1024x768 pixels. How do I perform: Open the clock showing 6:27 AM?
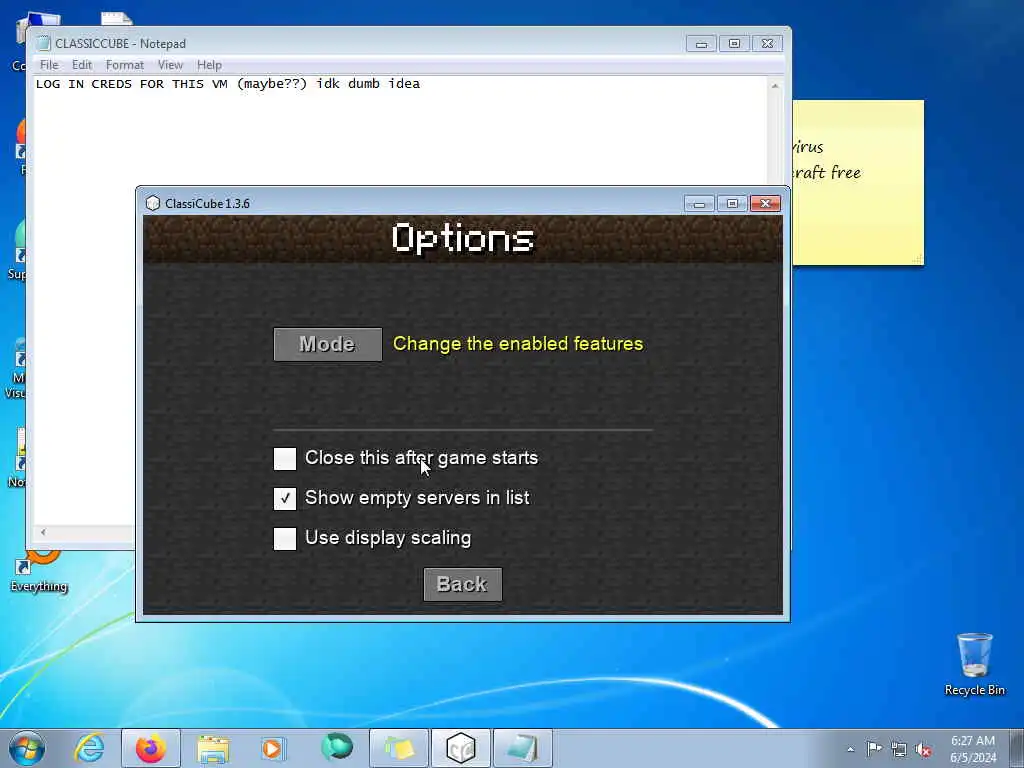tap(973, 749)
